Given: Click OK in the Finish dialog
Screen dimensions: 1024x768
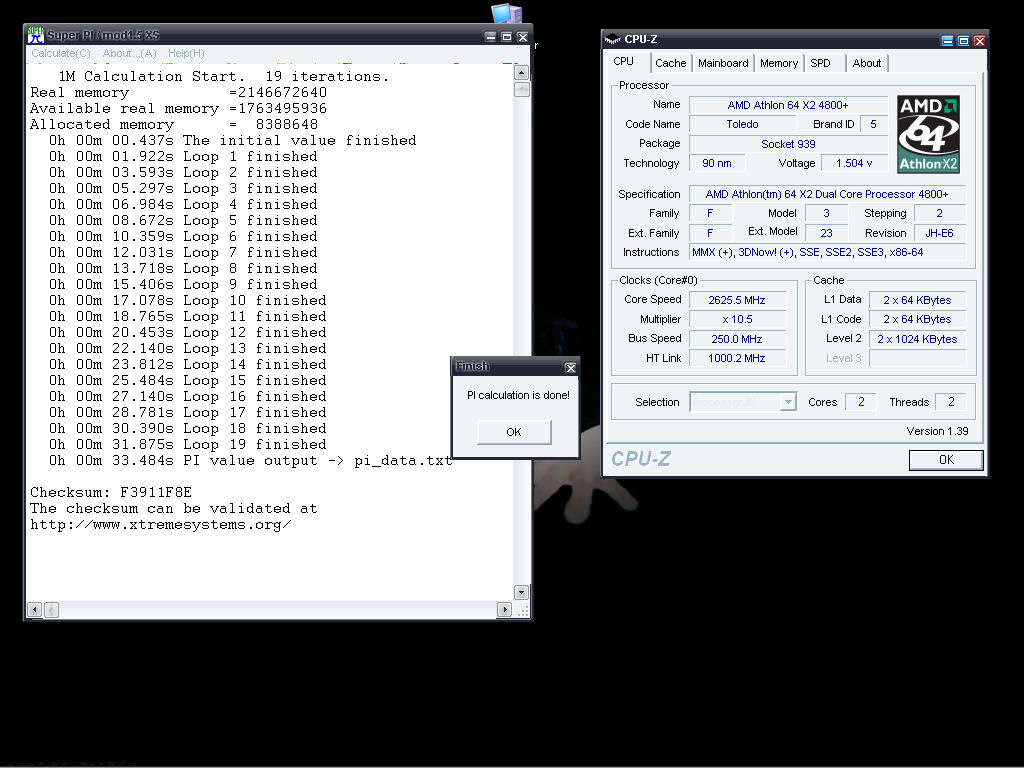Looking at the screenshot, I should coord(514,432).
